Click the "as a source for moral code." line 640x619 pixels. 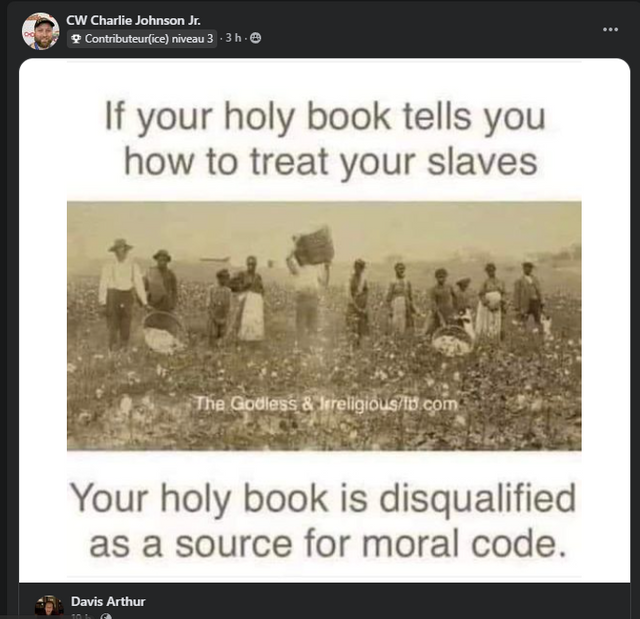point(328,544)
